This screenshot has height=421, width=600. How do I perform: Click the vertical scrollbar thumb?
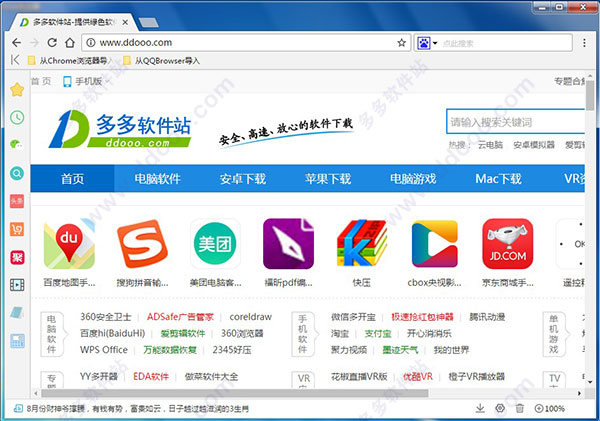(590, 95)
